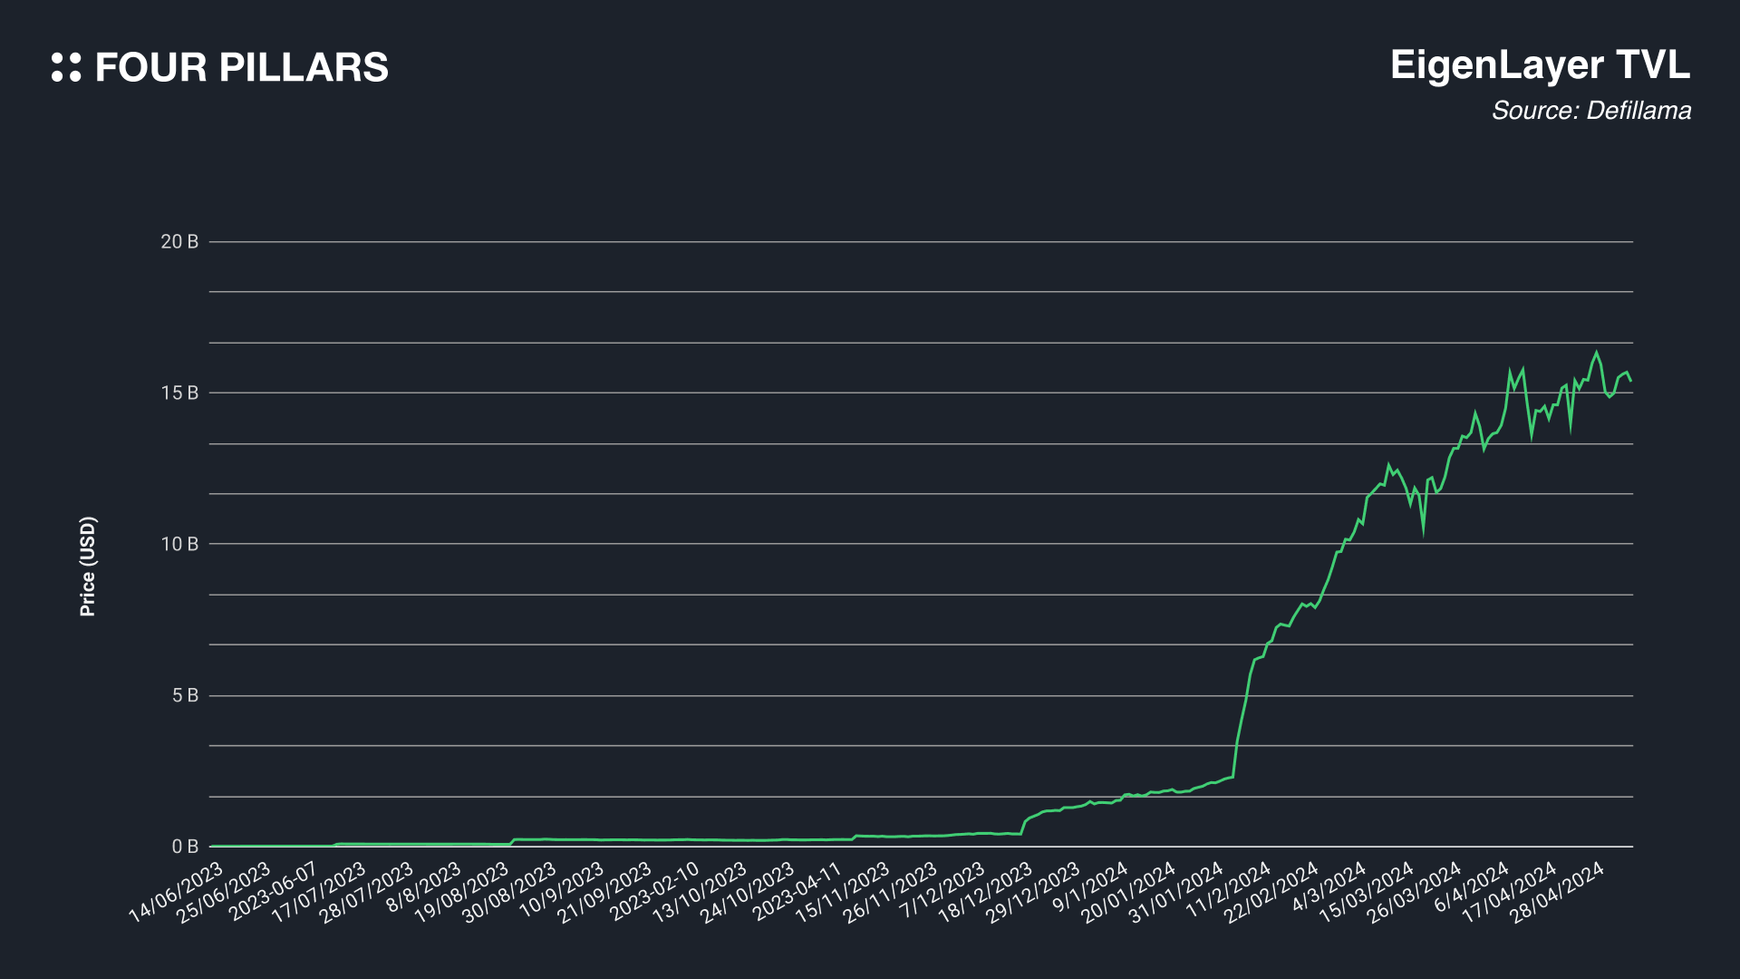Click the 31/01/2024 date label
This screenshot has width=1740, height=979.
[1177, 892]
